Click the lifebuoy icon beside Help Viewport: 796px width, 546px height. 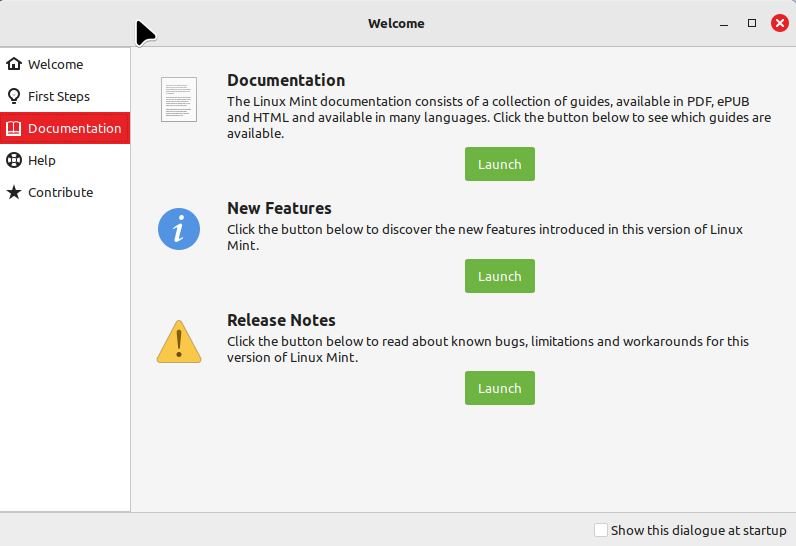pos(14,160)
